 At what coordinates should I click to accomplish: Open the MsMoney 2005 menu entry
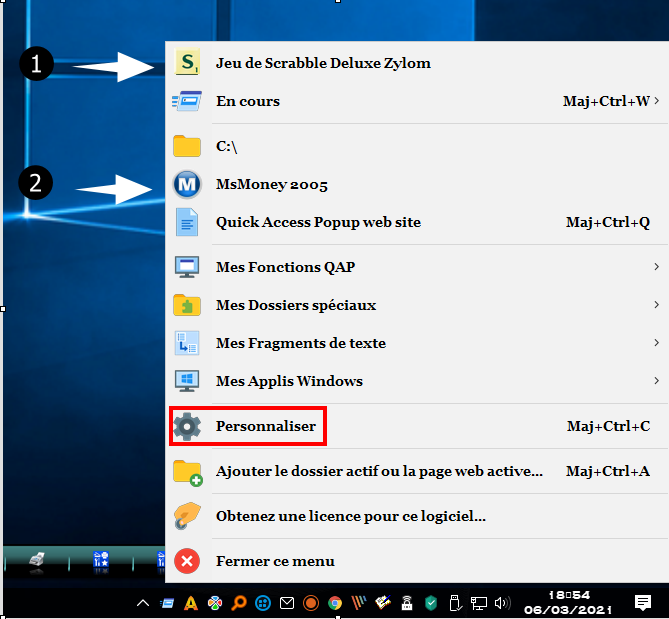point(271,185)
